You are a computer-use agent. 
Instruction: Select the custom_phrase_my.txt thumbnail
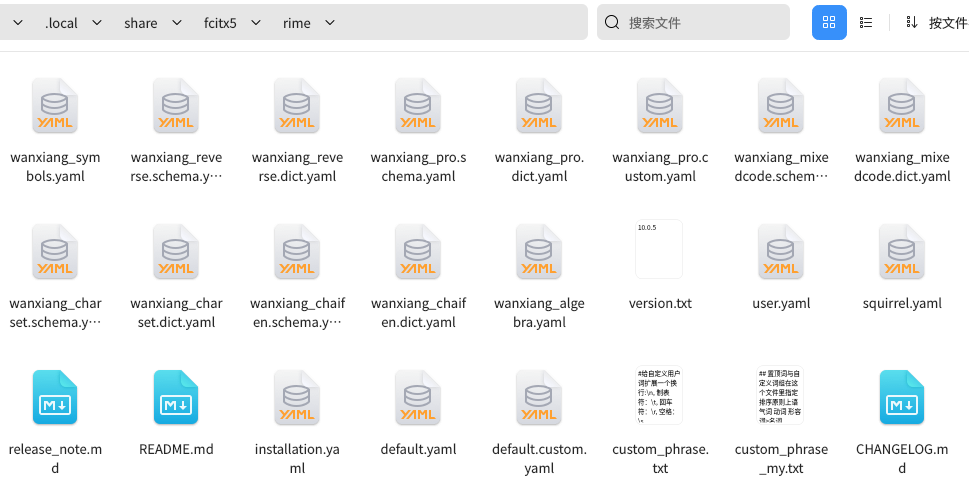coord(781,395)
